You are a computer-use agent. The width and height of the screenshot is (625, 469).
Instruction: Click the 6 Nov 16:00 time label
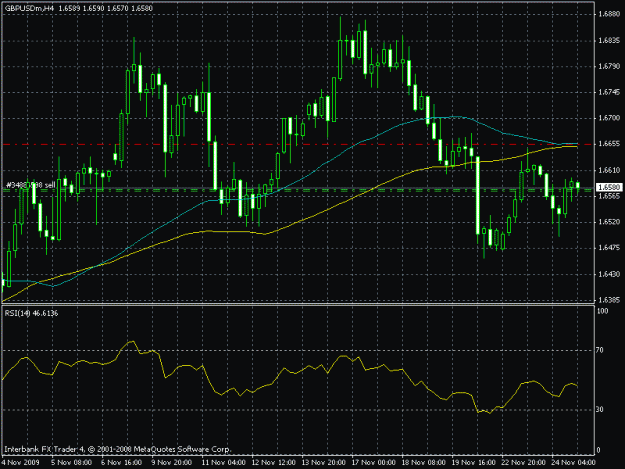[x=121, y=462]
